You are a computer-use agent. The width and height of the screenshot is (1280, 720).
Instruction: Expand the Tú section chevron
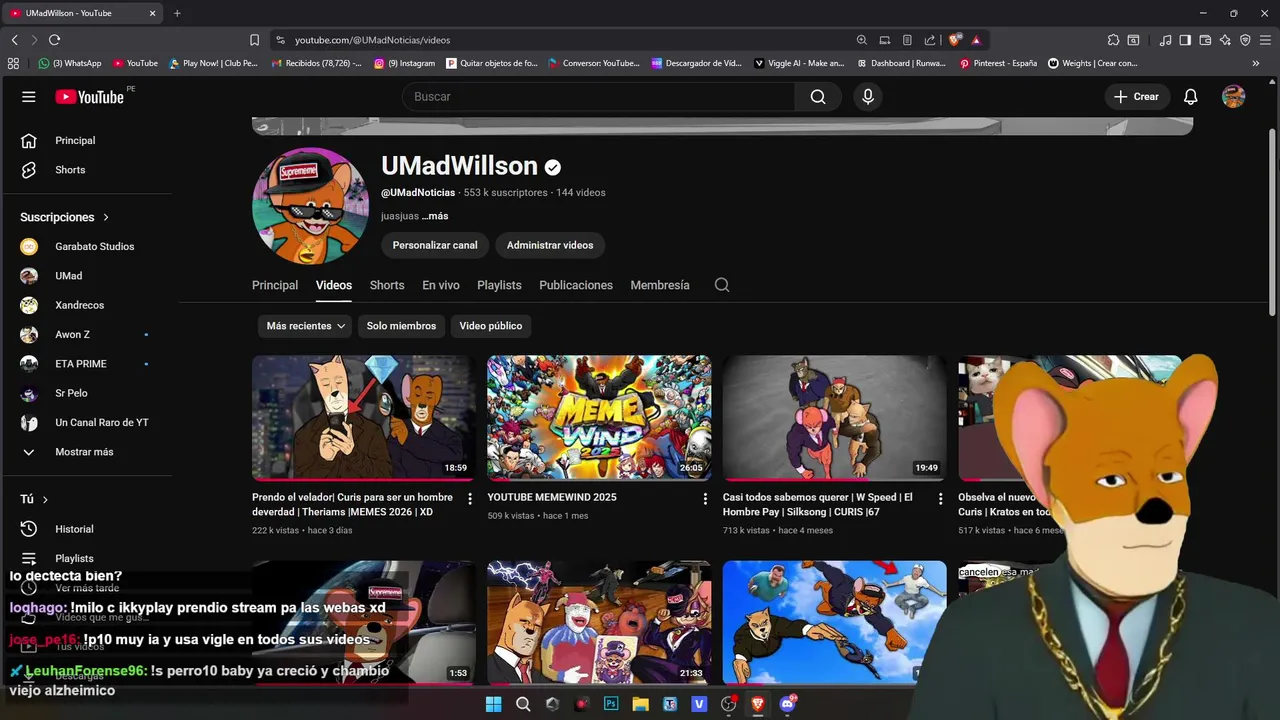coord(45,499)
